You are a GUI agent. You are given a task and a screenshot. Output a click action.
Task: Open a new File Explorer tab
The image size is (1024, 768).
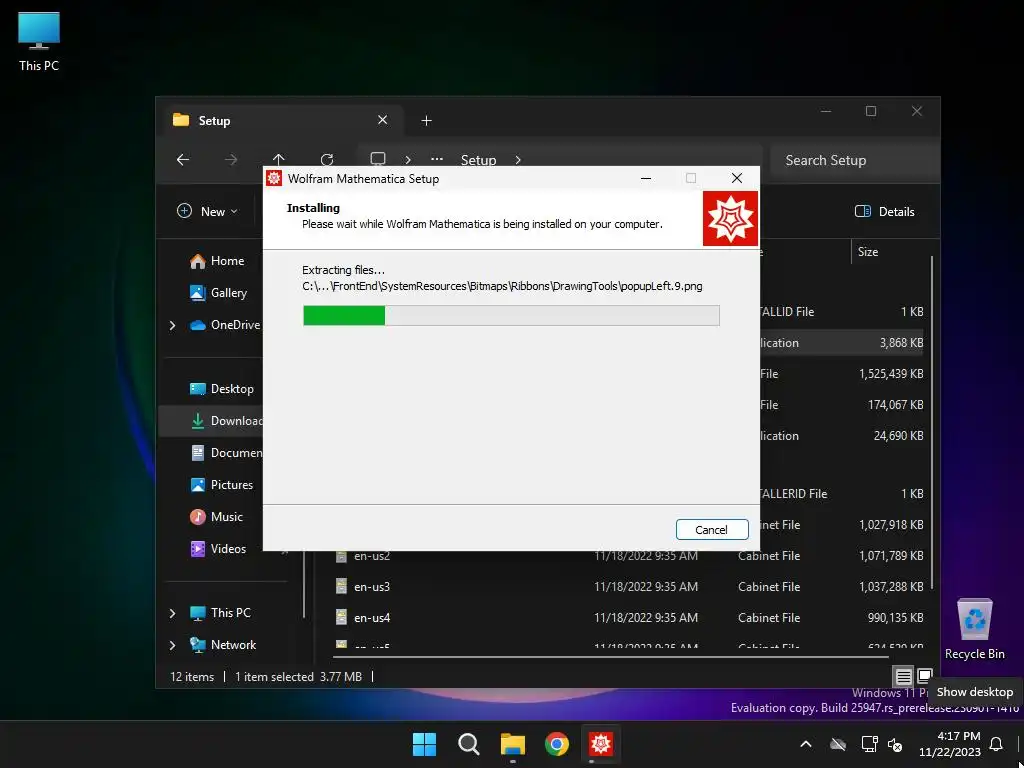click(426, 121)
